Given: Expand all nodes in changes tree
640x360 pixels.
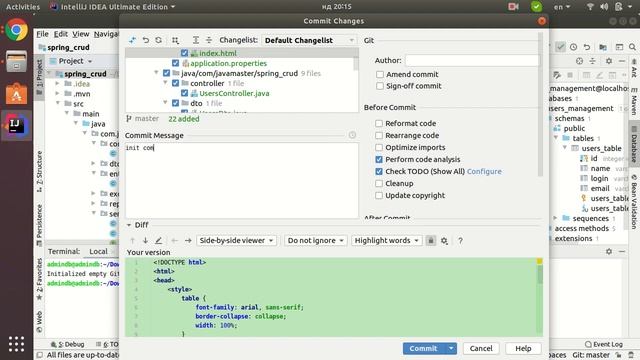Looking at the screenshot, I should coord(196,40).
